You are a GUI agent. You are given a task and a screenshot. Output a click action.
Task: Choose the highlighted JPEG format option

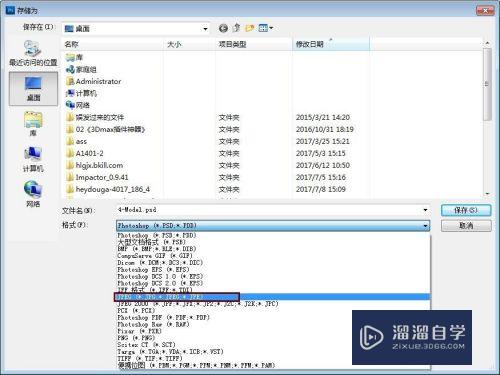point(273,297)
